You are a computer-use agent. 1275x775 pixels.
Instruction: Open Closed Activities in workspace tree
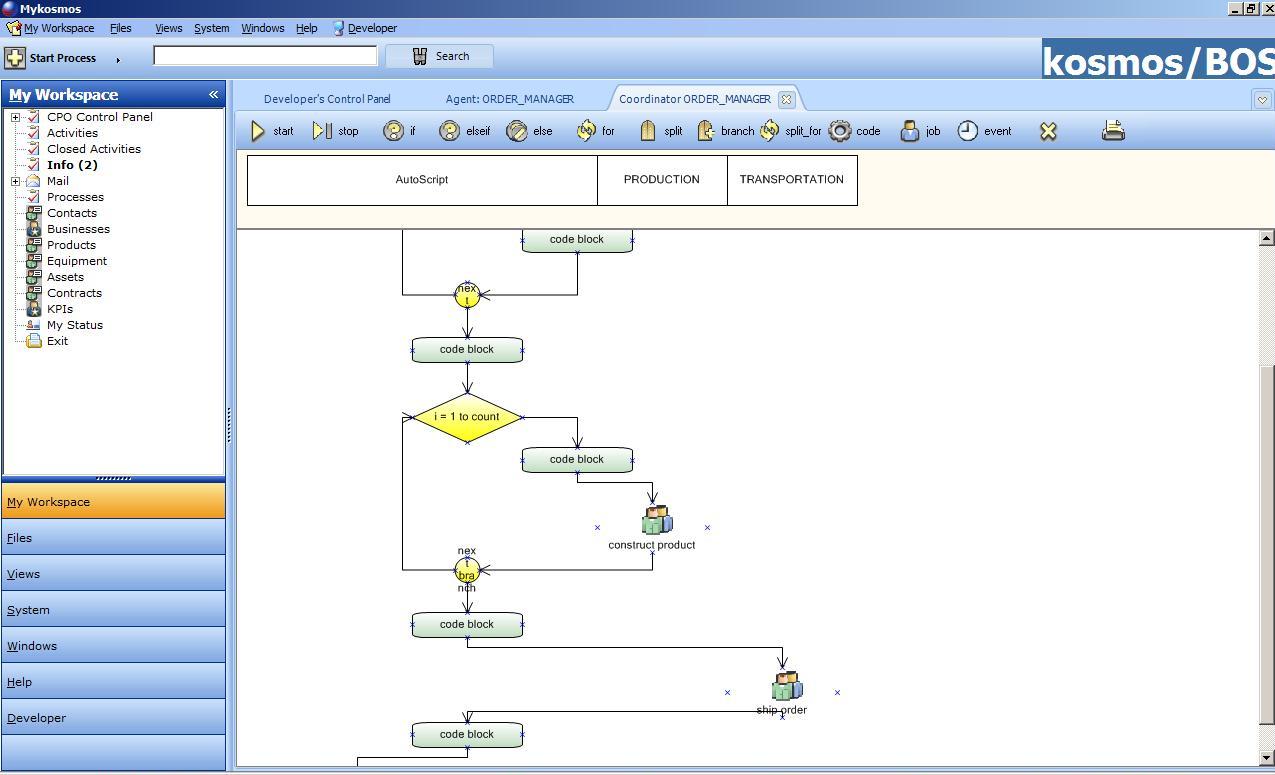94,149
